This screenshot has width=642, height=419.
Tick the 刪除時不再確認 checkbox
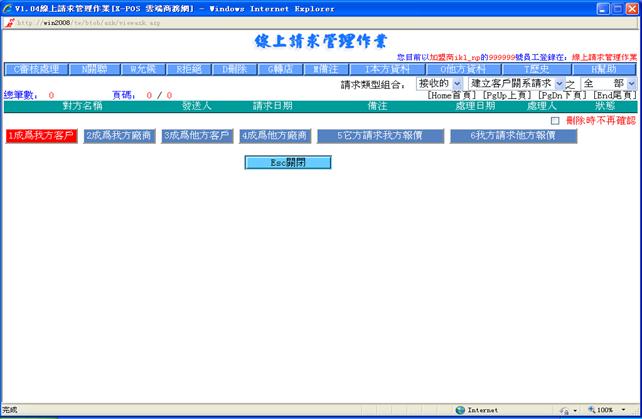556,120
